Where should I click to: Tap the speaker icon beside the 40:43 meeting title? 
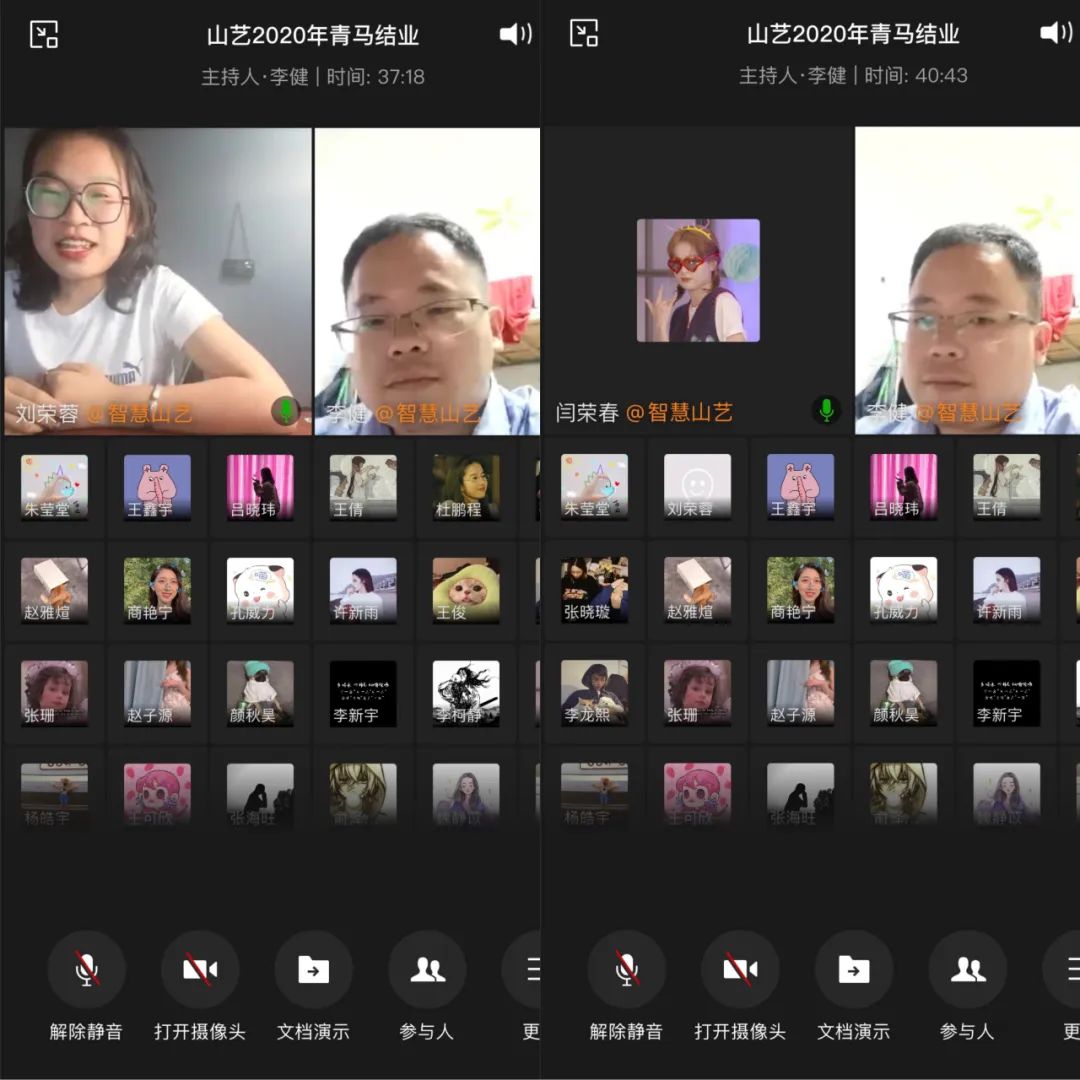pos(1056,34)
